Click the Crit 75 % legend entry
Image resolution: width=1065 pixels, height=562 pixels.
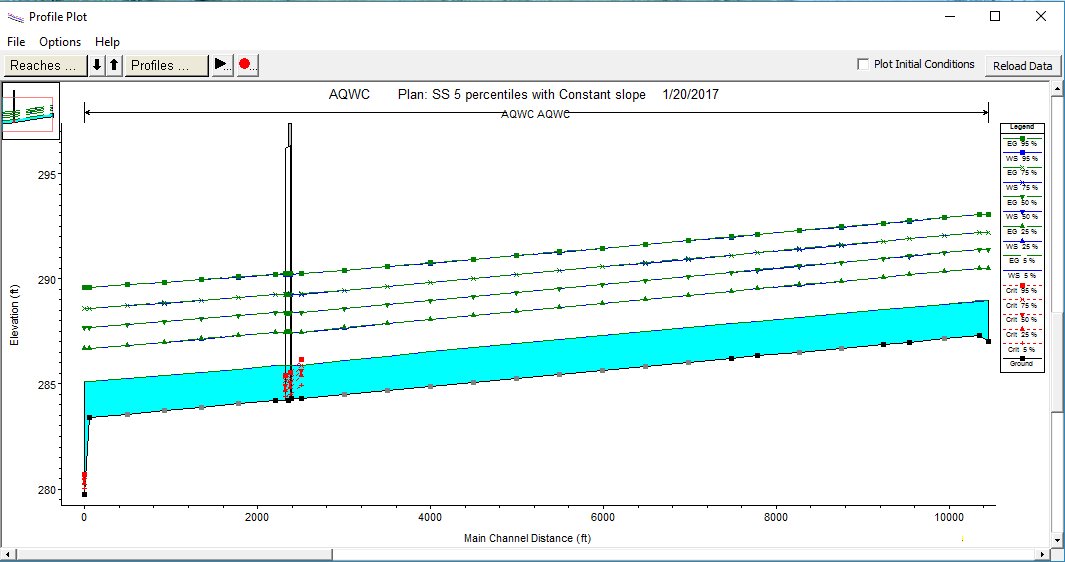1022,304
